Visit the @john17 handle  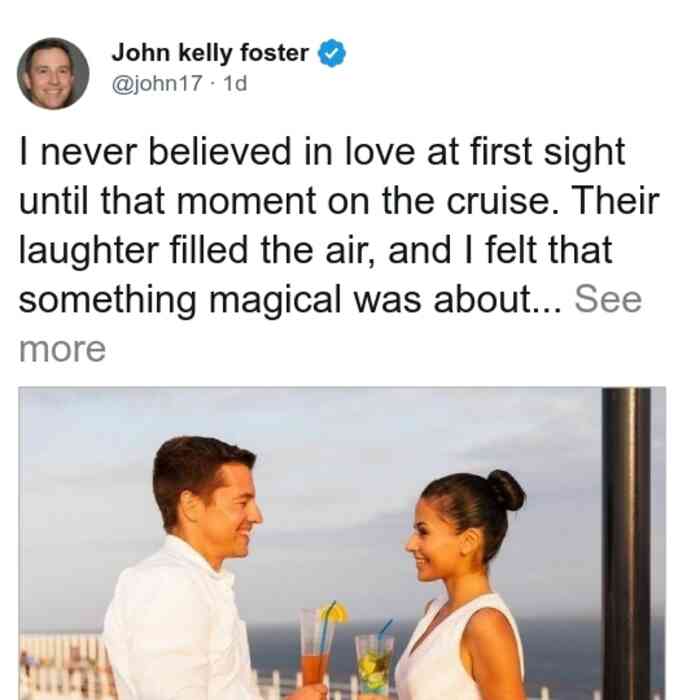click(157, 83)
